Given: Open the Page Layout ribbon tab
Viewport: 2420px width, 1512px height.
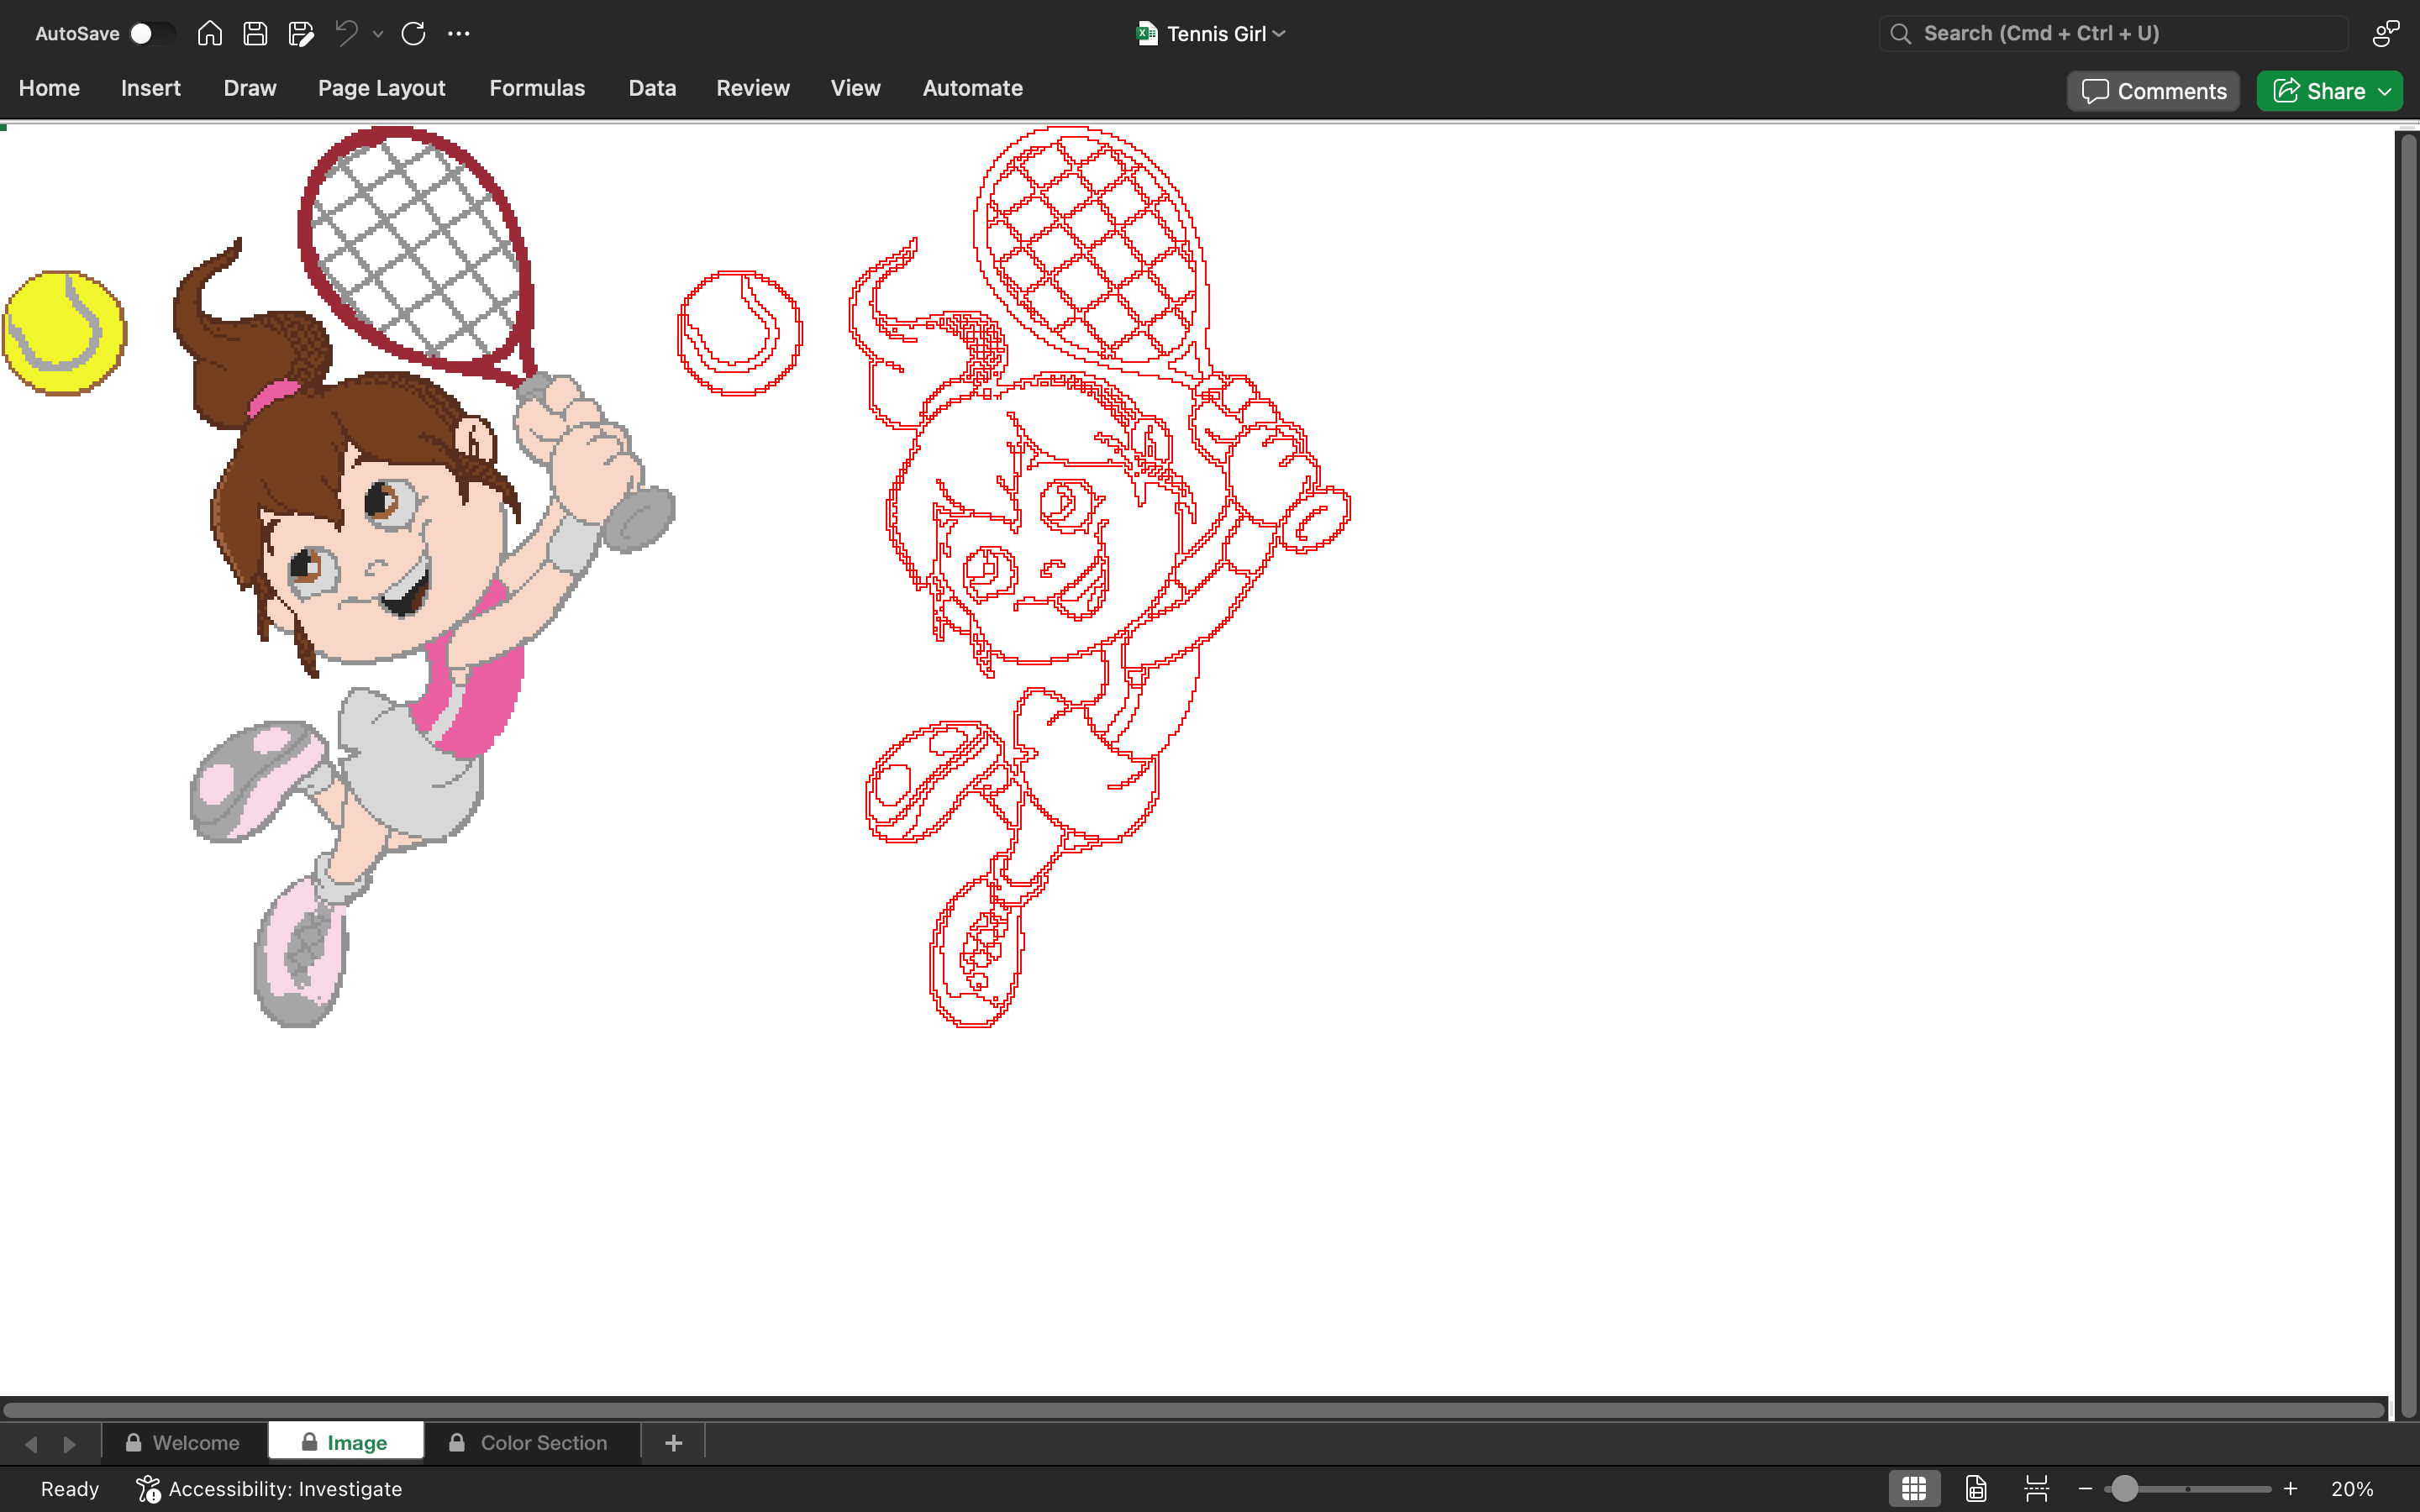Looking at the screenshot, I should tap(381, 88).
